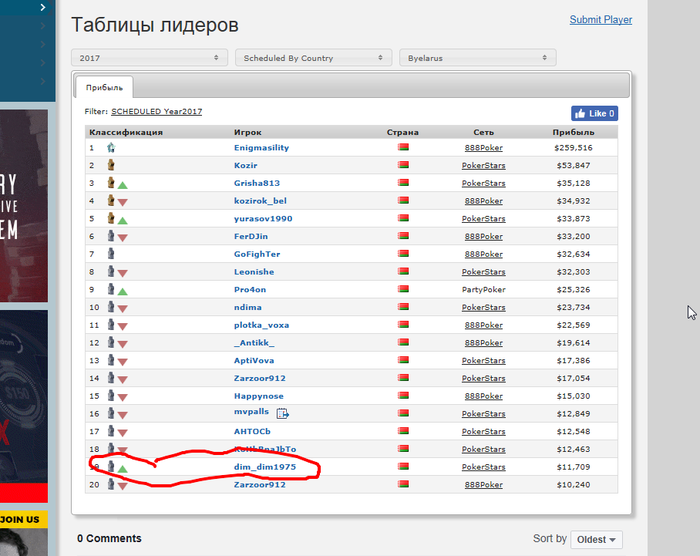Open player dim_dim1975 profile

[x=265, y=467]
